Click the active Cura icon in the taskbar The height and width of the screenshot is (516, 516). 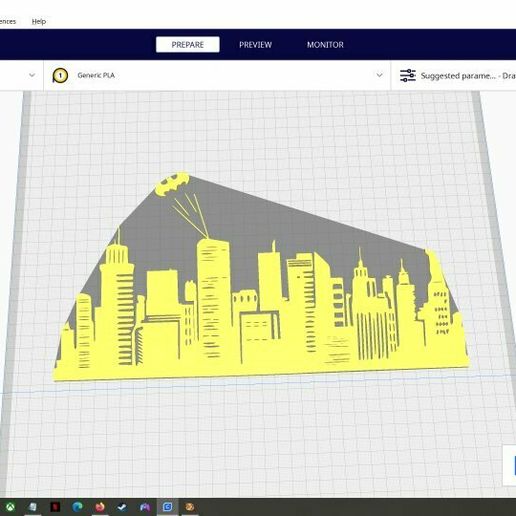point(167,507)
